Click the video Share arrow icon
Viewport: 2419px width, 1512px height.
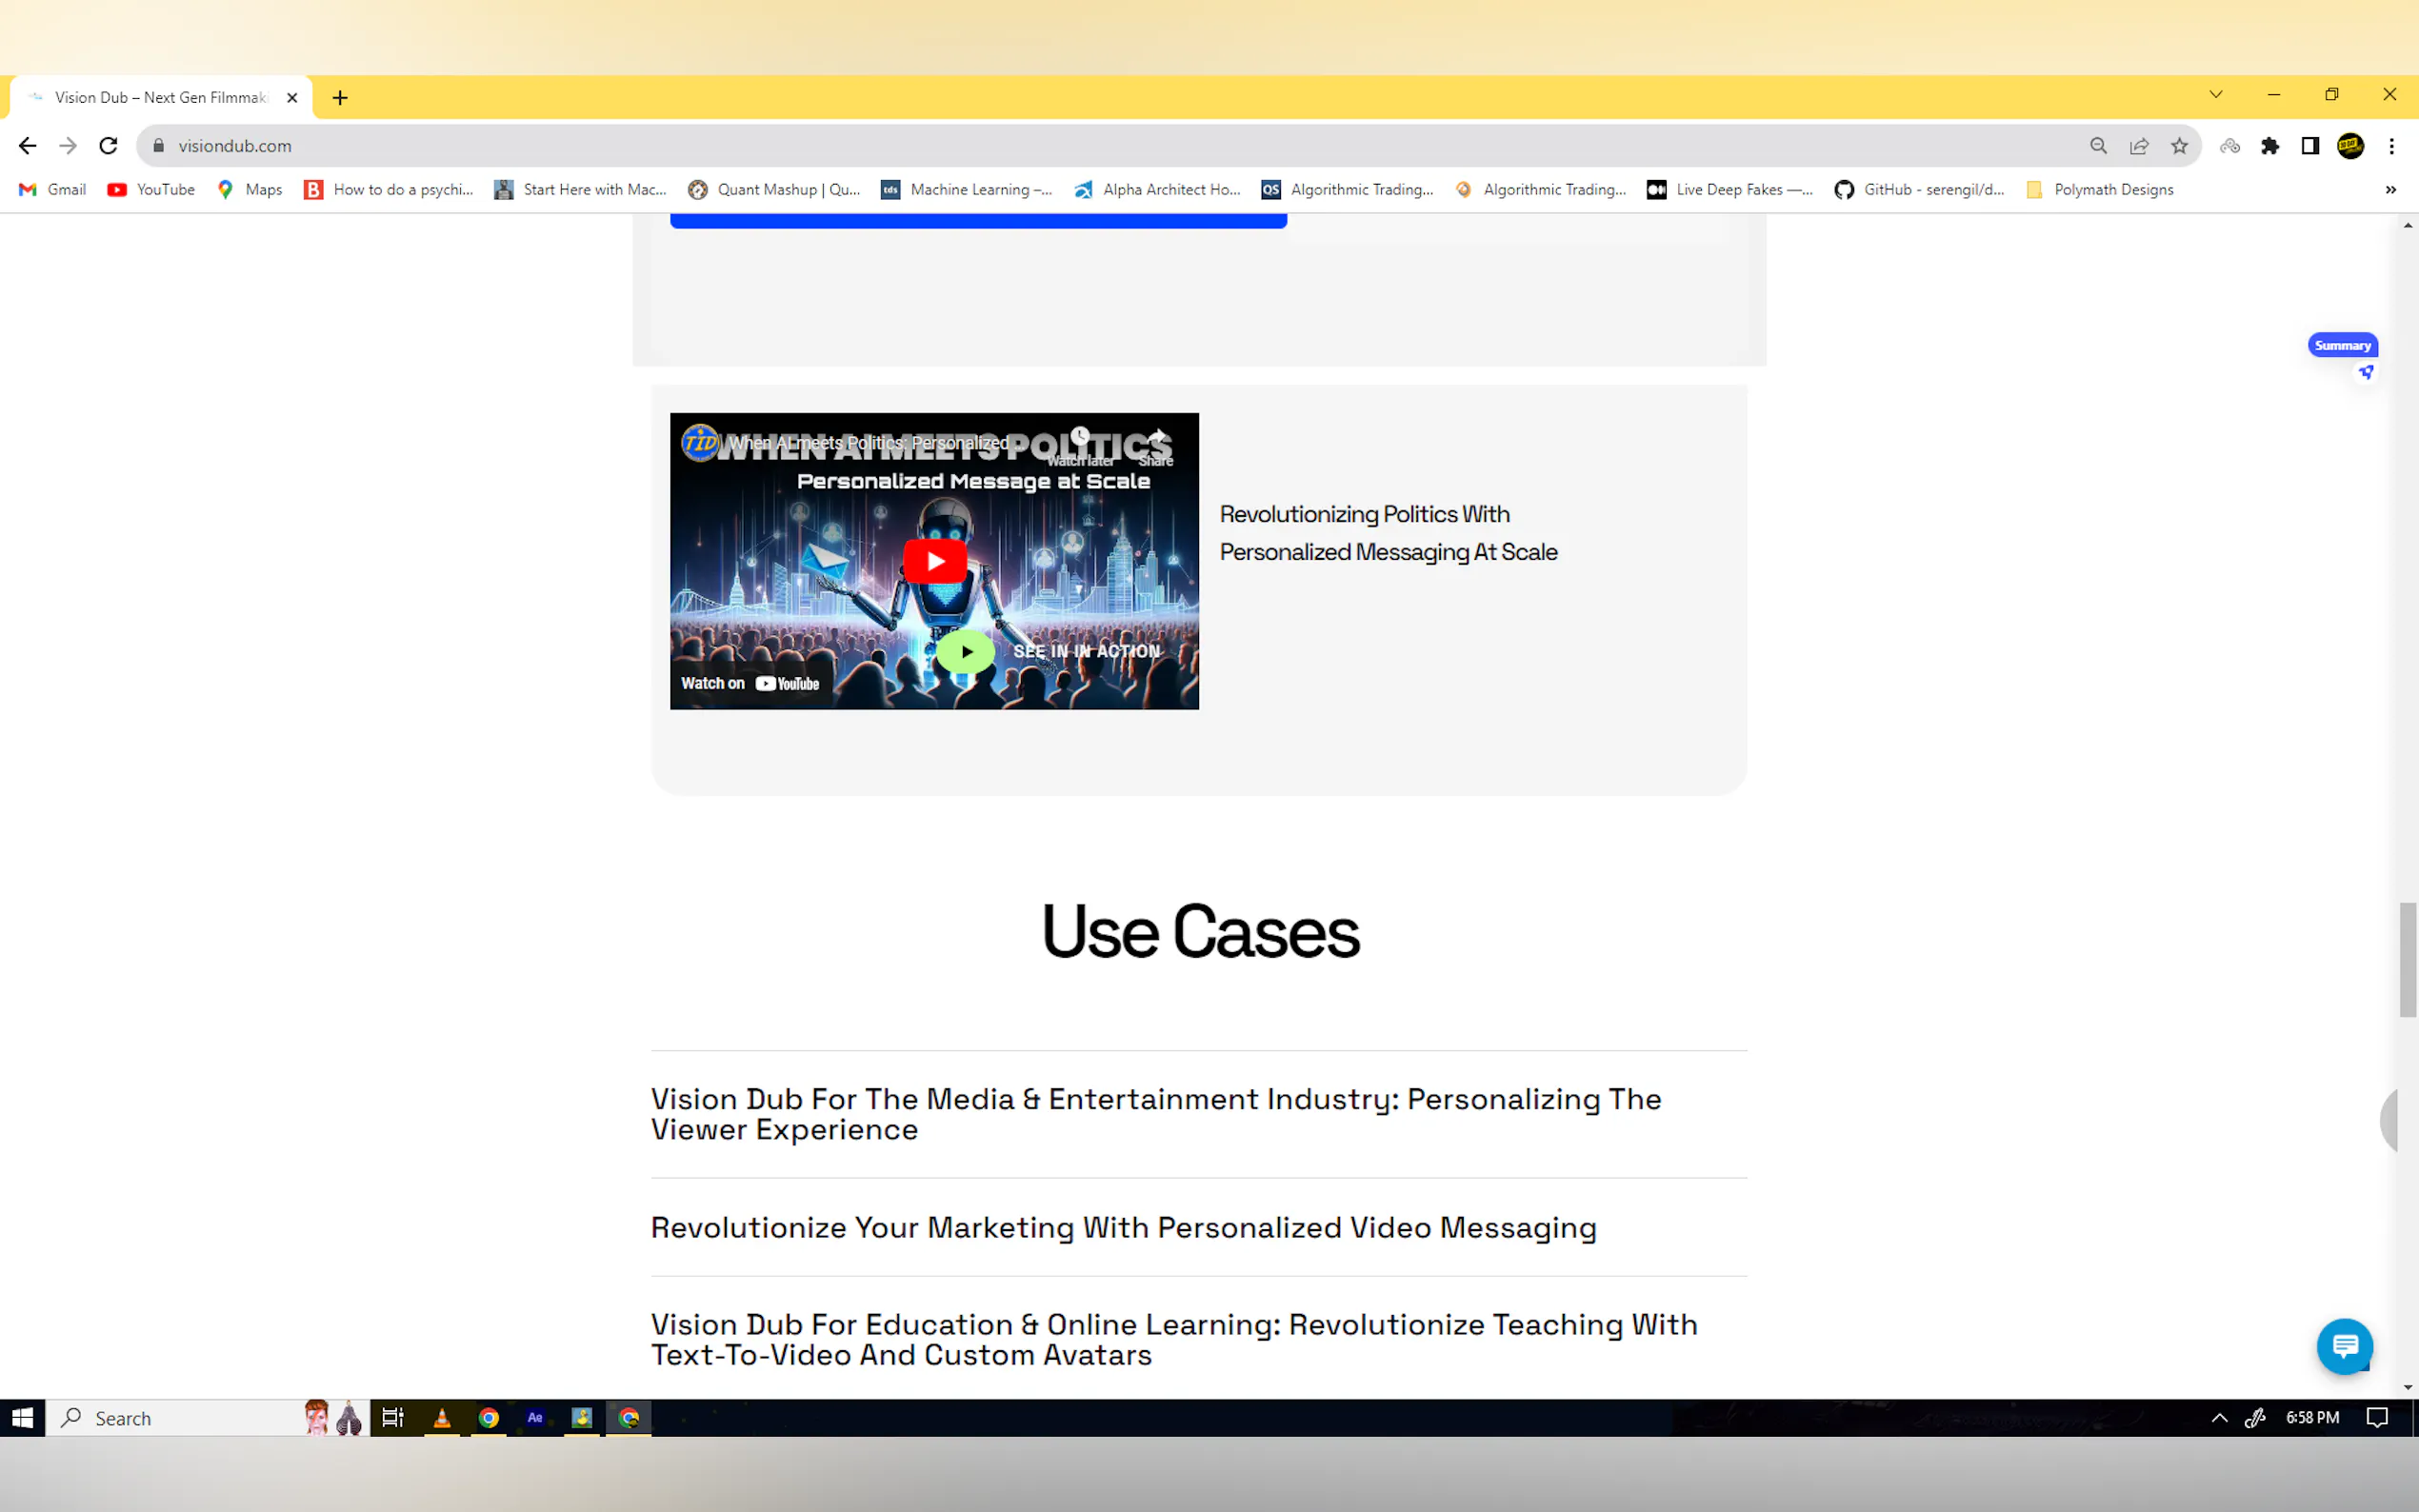(1157, 437)
